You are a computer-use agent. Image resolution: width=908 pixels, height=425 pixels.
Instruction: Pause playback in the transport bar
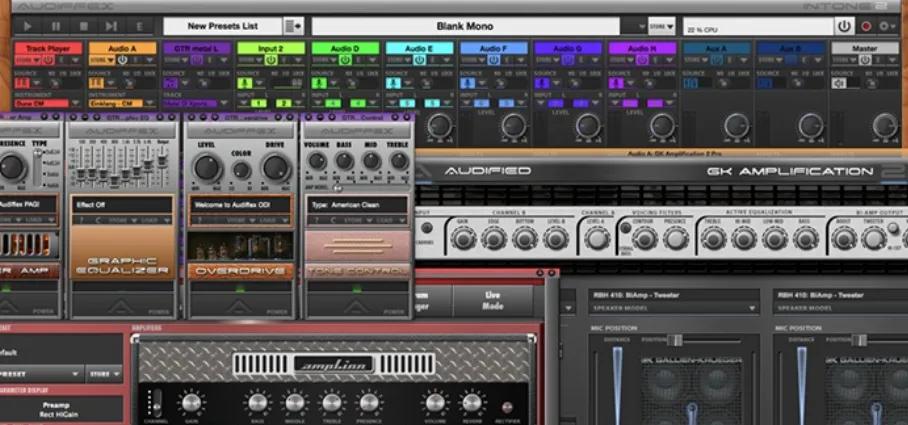point(56,26)
